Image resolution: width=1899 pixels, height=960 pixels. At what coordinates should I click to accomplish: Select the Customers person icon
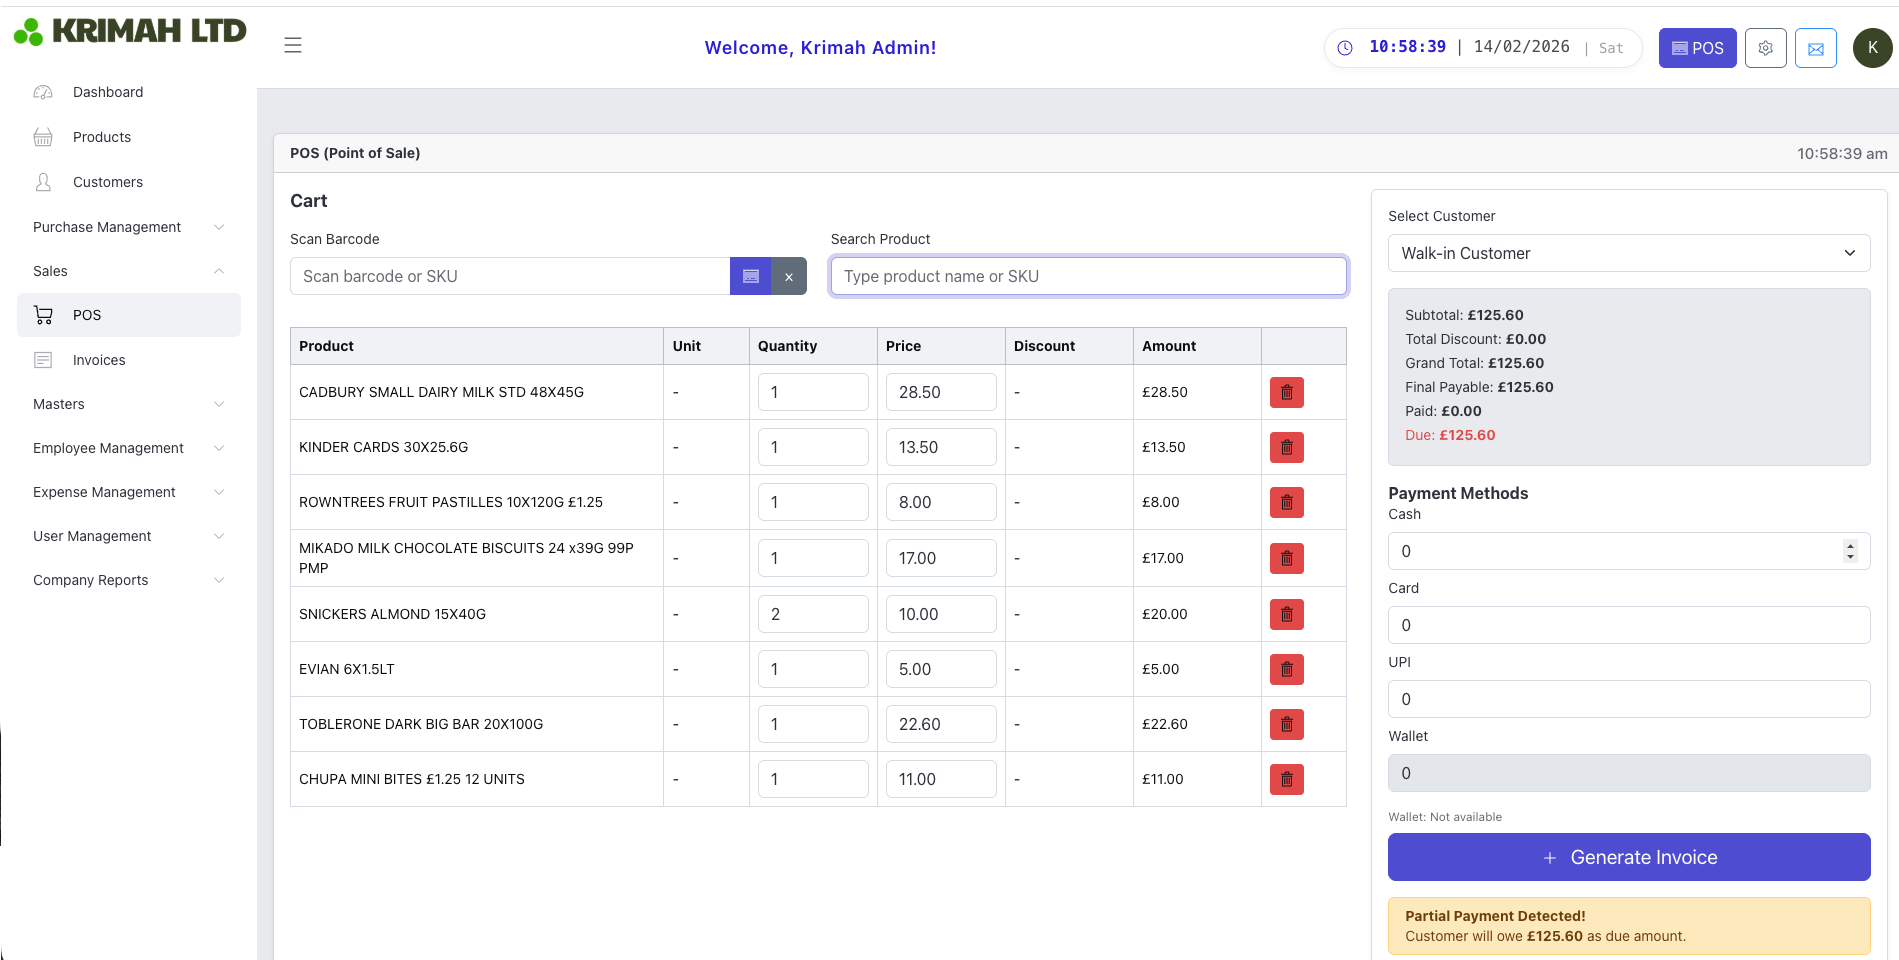(43, 182)
